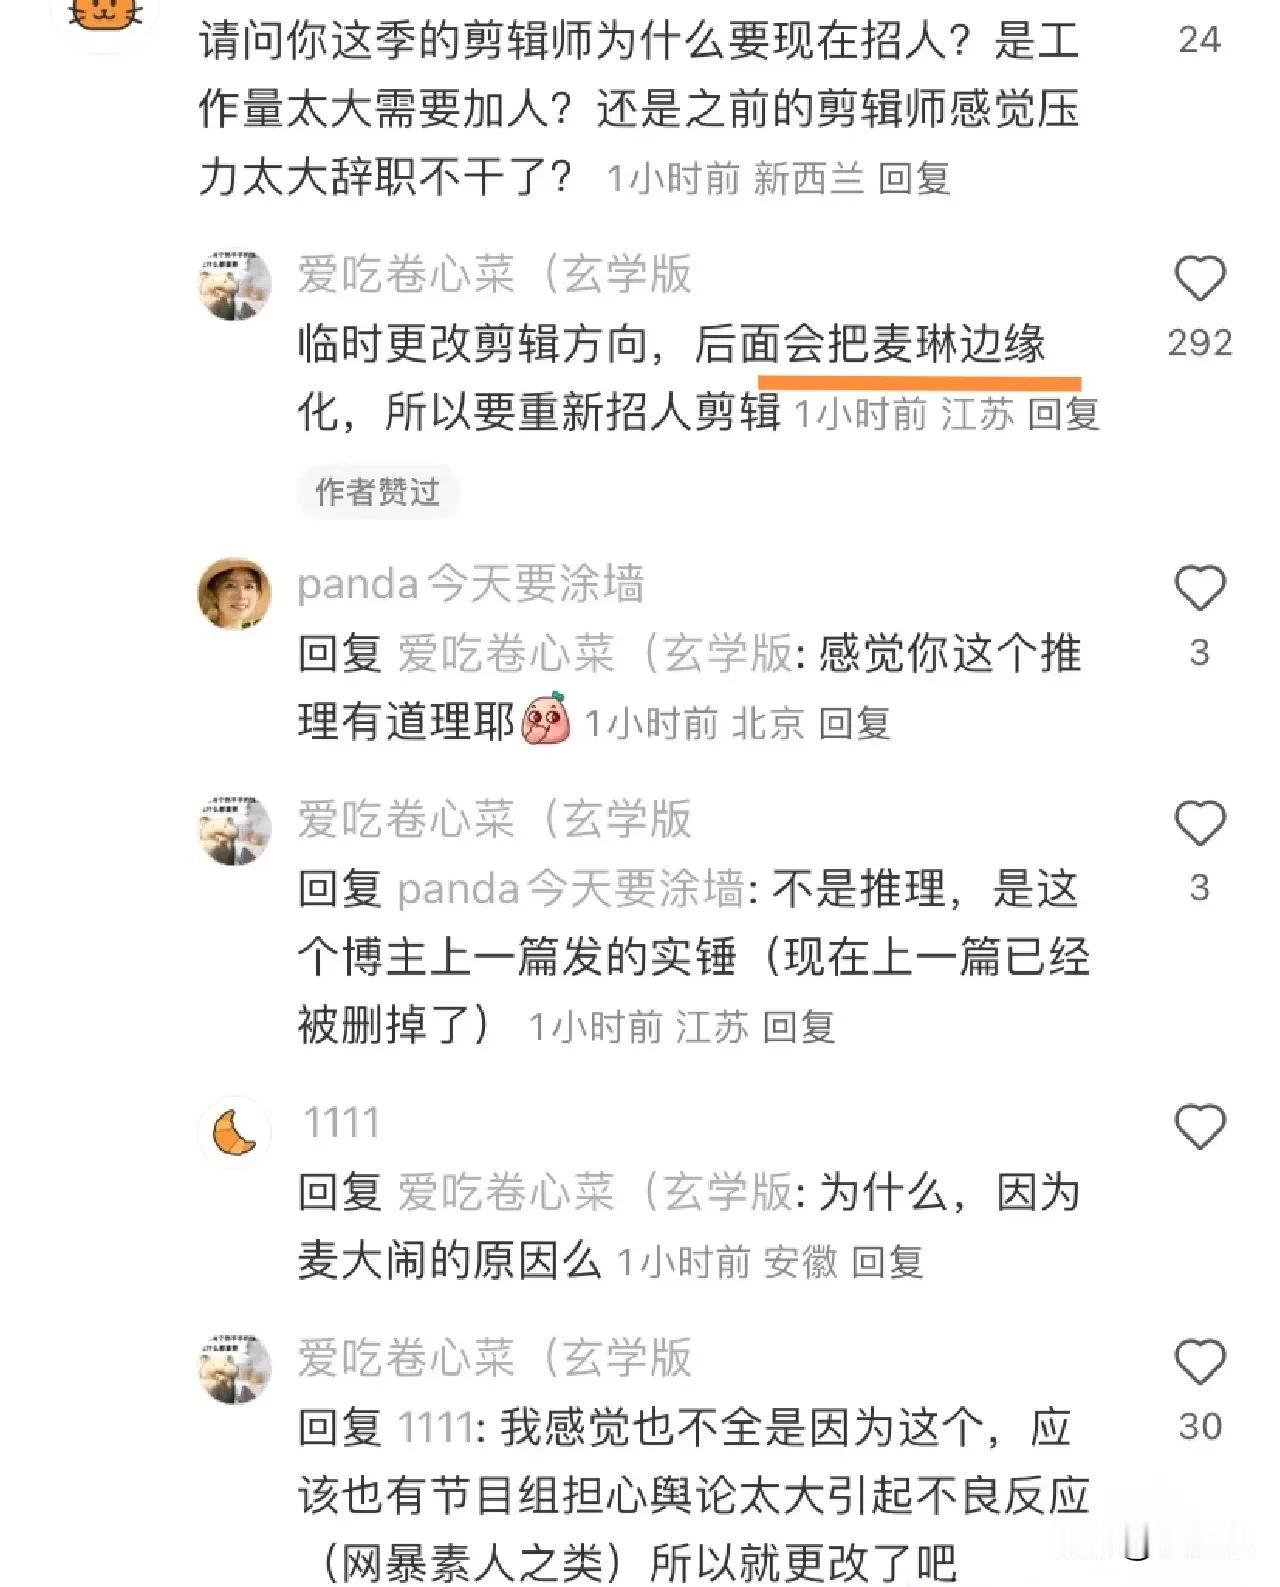
Task: Tap the 作者赞过 badge
Action: click(x=378, y=491)
